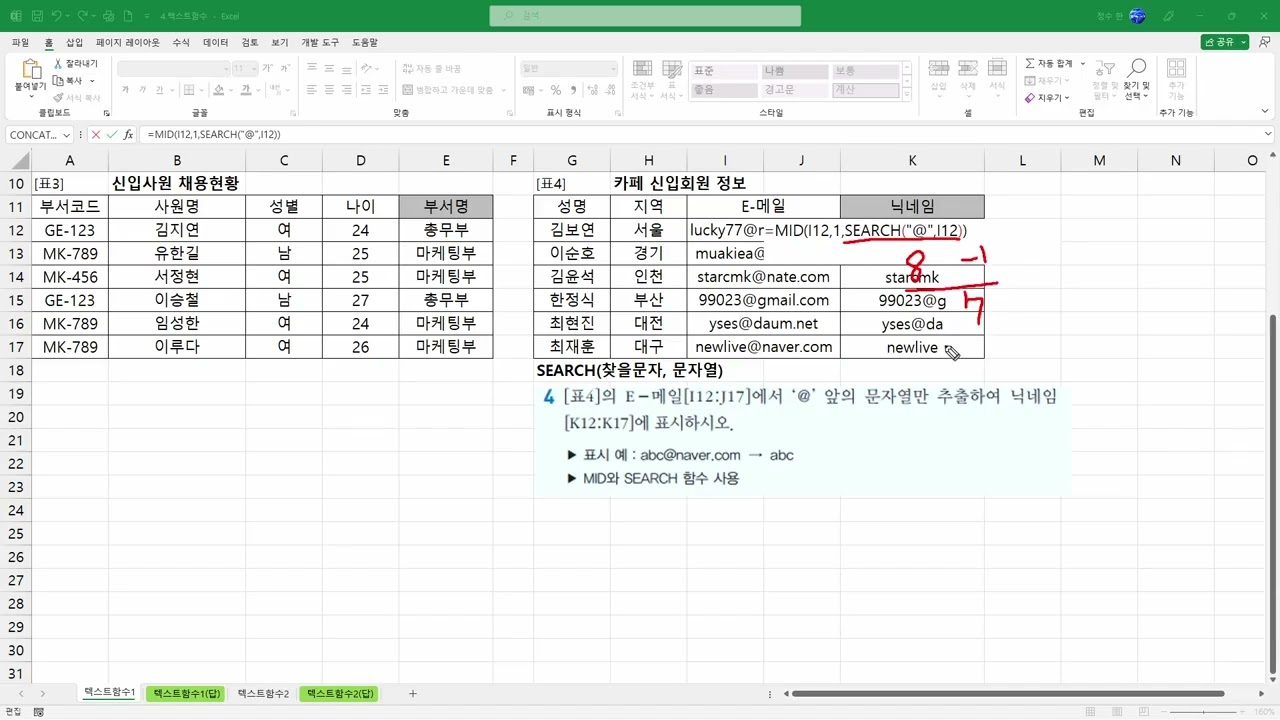Click Conditional Formatting (조건부 서식) icon
This screenshot has width=1280, height=720.
coord(641,67)
